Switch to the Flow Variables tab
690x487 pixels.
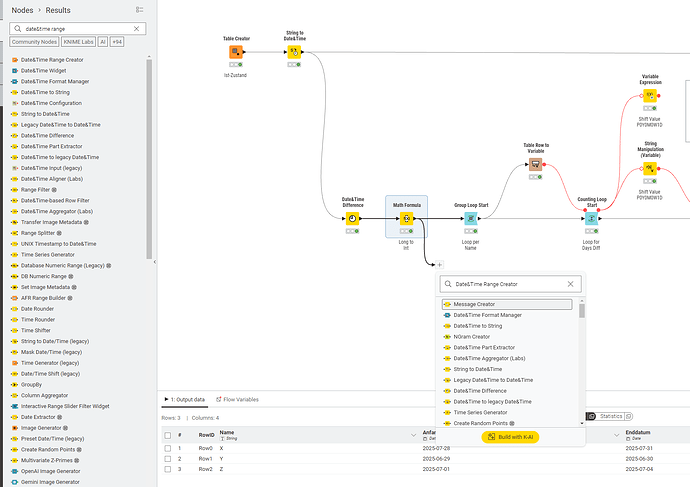pyautogui.click(x=236, y=399)
